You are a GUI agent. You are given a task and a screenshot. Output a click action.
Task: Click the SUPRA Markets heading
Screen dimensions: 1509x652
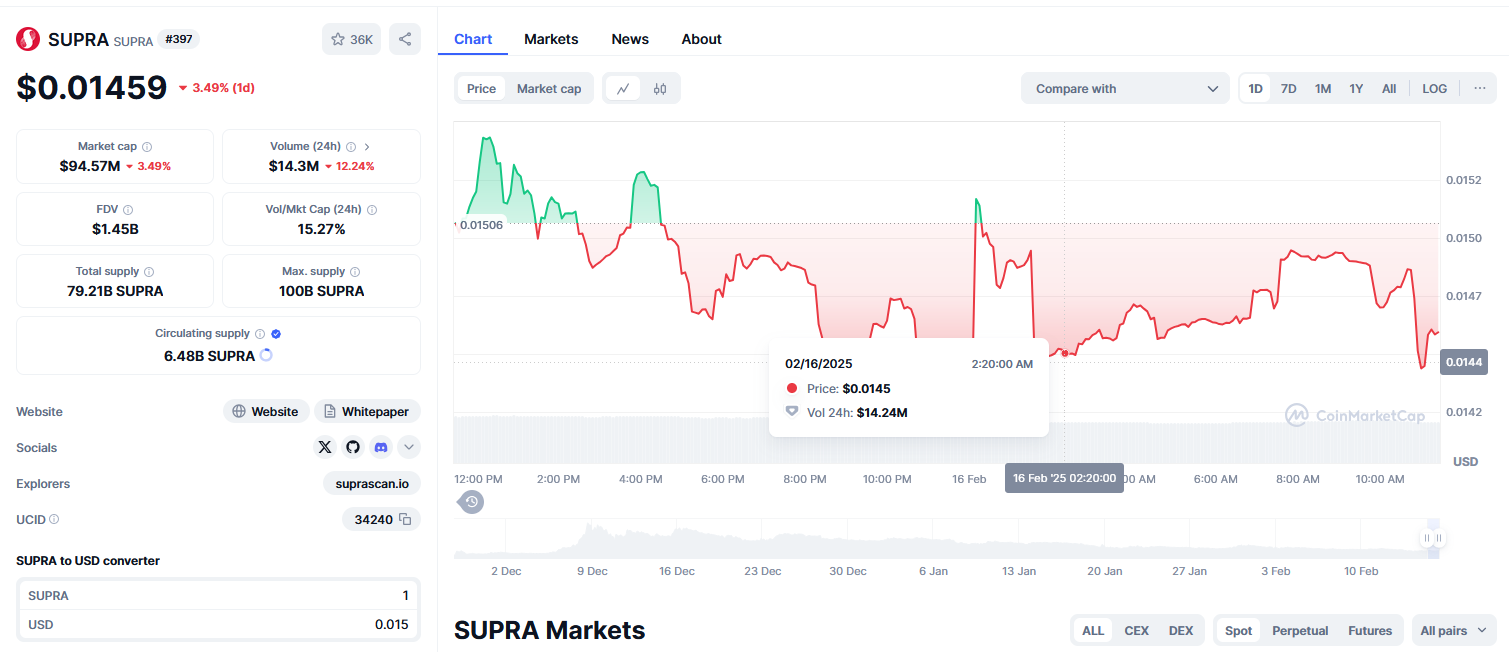tap(549, 630)
